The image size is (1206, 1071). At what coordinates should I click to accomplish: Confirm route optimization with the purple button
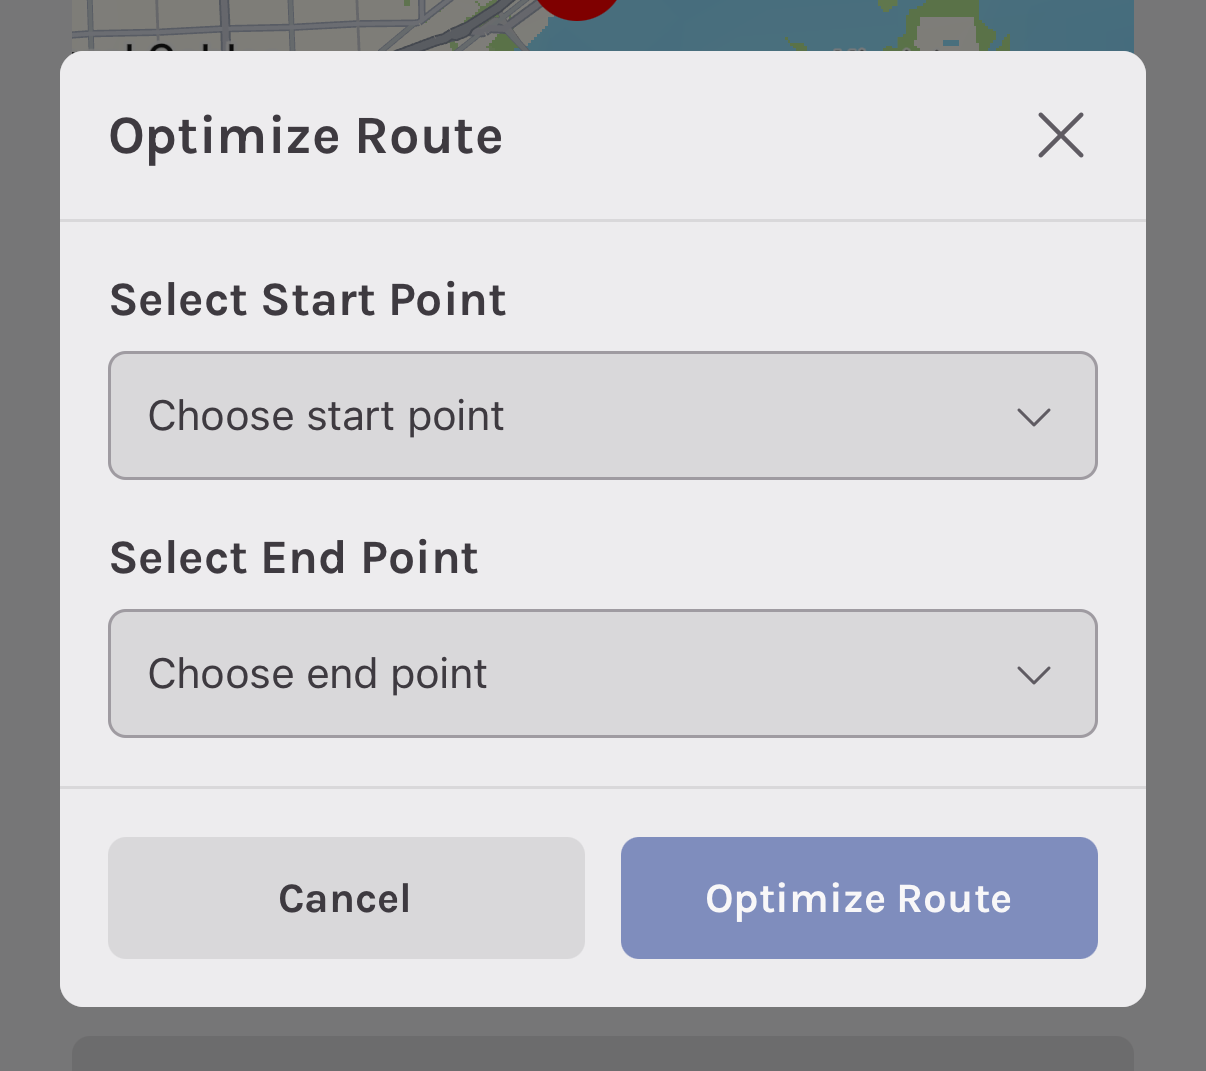(x=858, y=898)
